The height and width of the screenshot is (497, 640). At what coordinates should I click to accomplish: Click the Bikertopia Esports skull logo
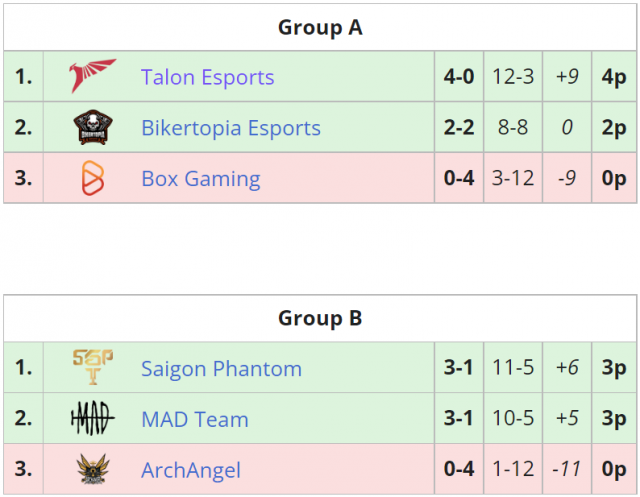[x=93, y=127]
